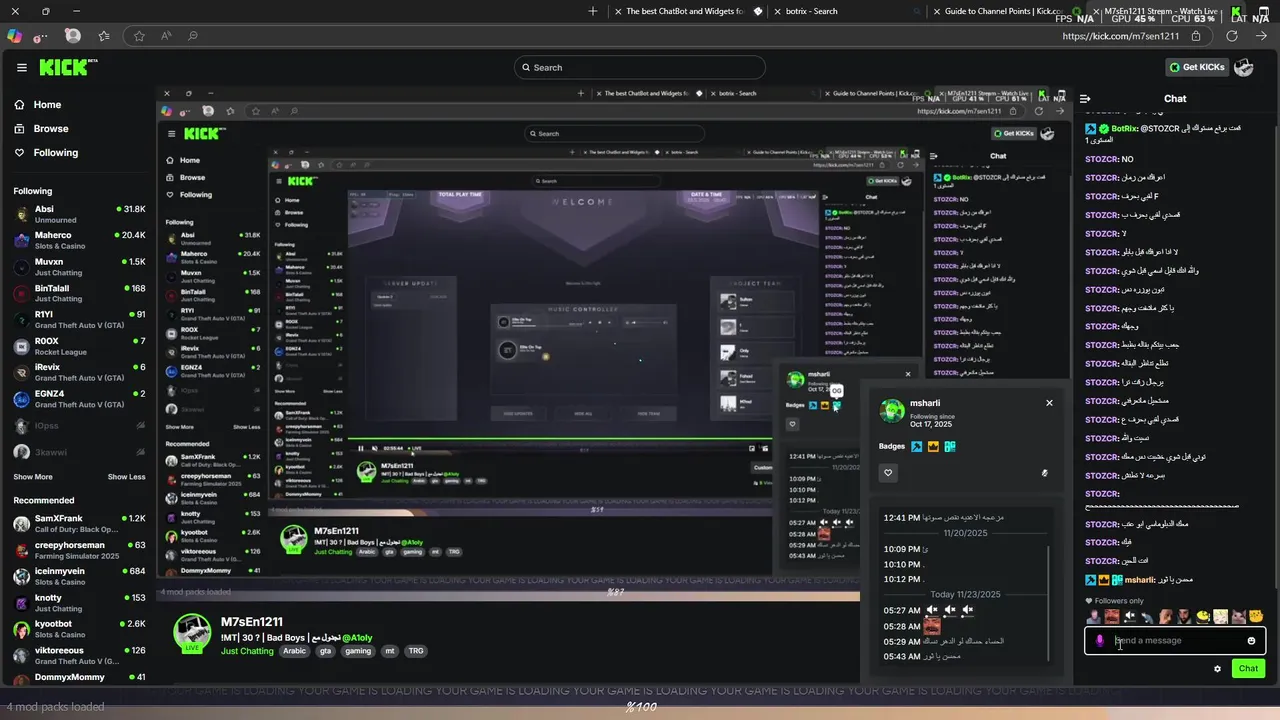Focus the Kick Search box
Image resolution: width=1280 pixels, height=720 pixels.
640,67
